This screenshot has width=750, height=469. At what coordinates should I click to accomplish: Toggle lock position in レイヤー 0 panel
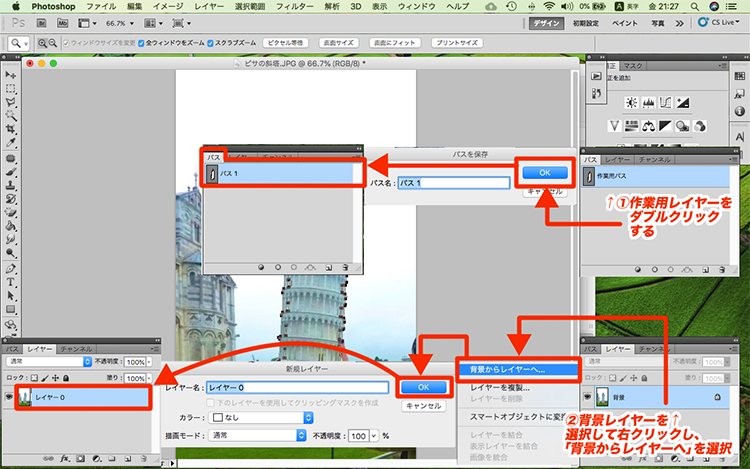point(55,378)
